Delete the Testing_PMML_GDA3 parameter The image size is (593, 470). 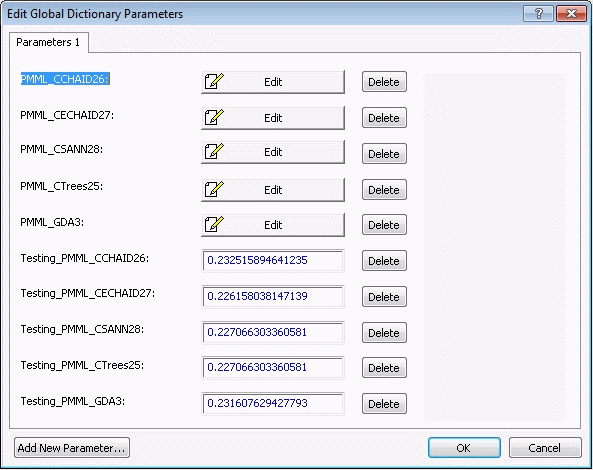point(384,403)
